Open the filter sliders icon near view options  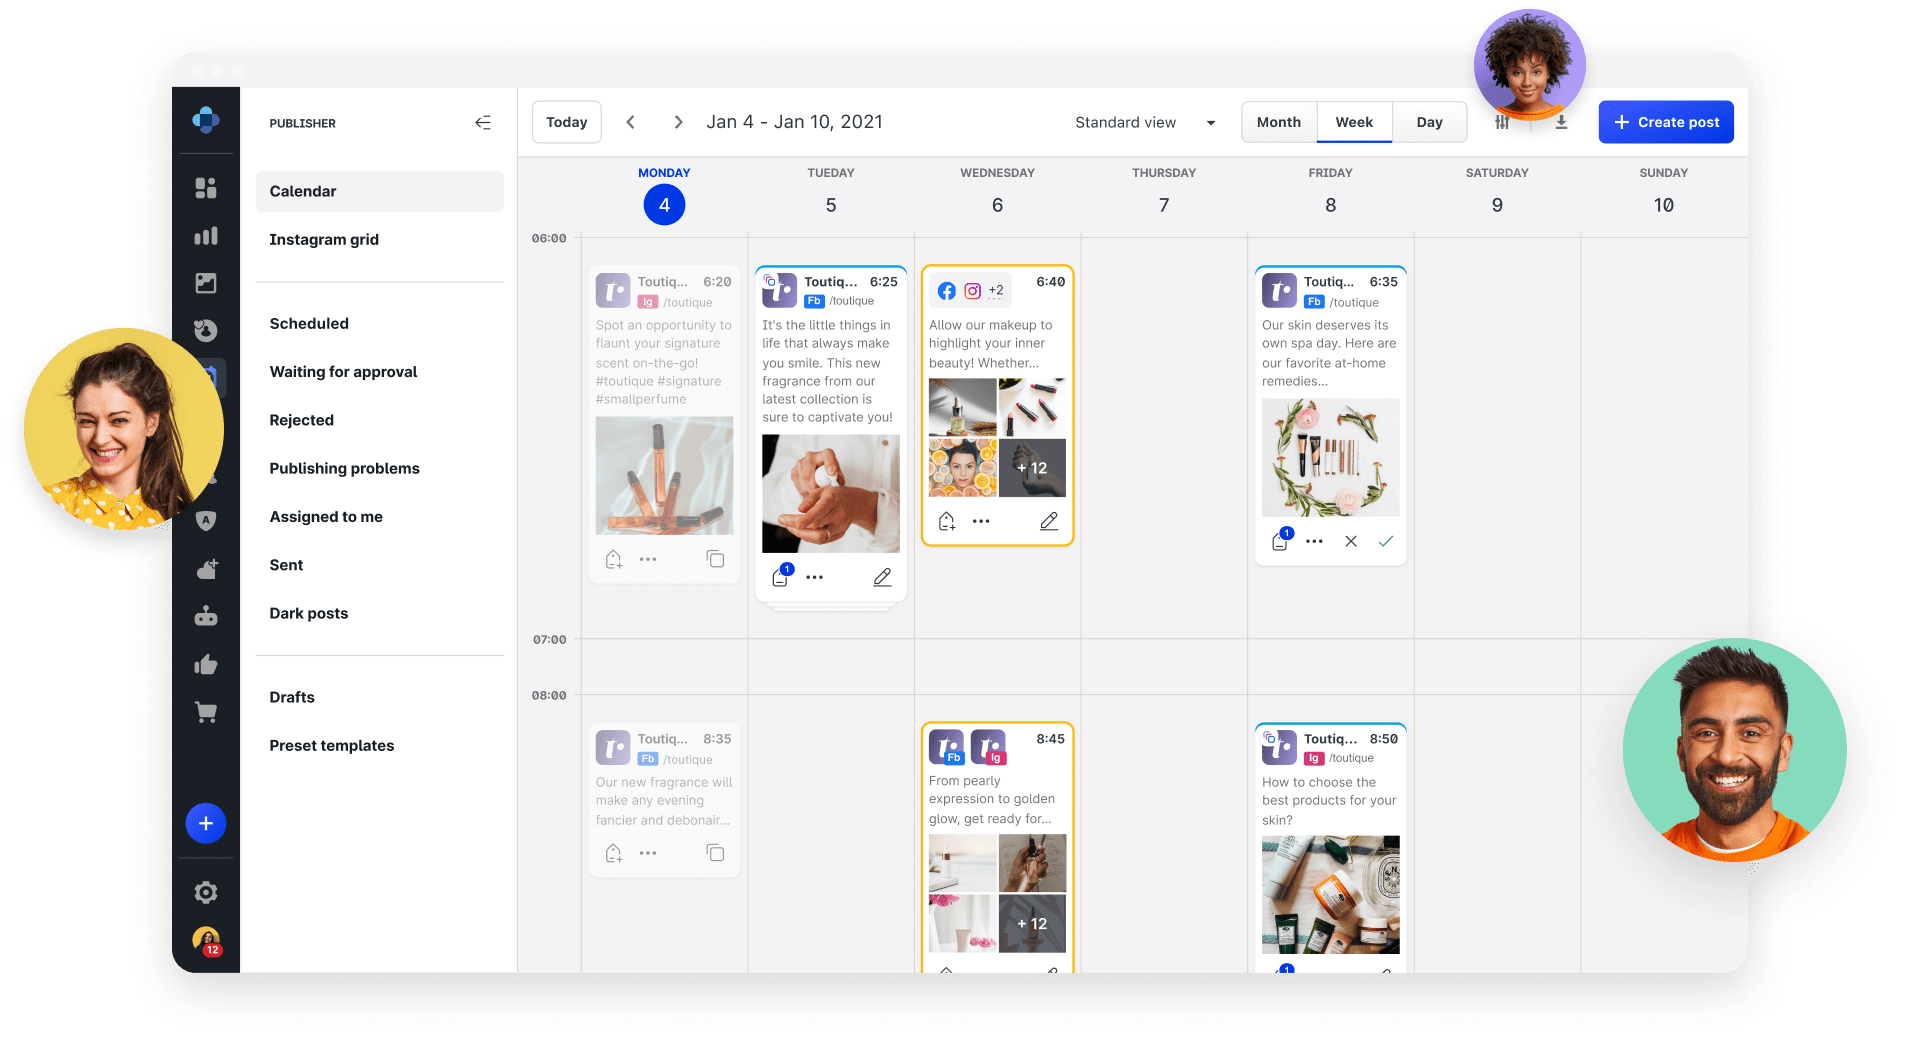pos(1502,122)
